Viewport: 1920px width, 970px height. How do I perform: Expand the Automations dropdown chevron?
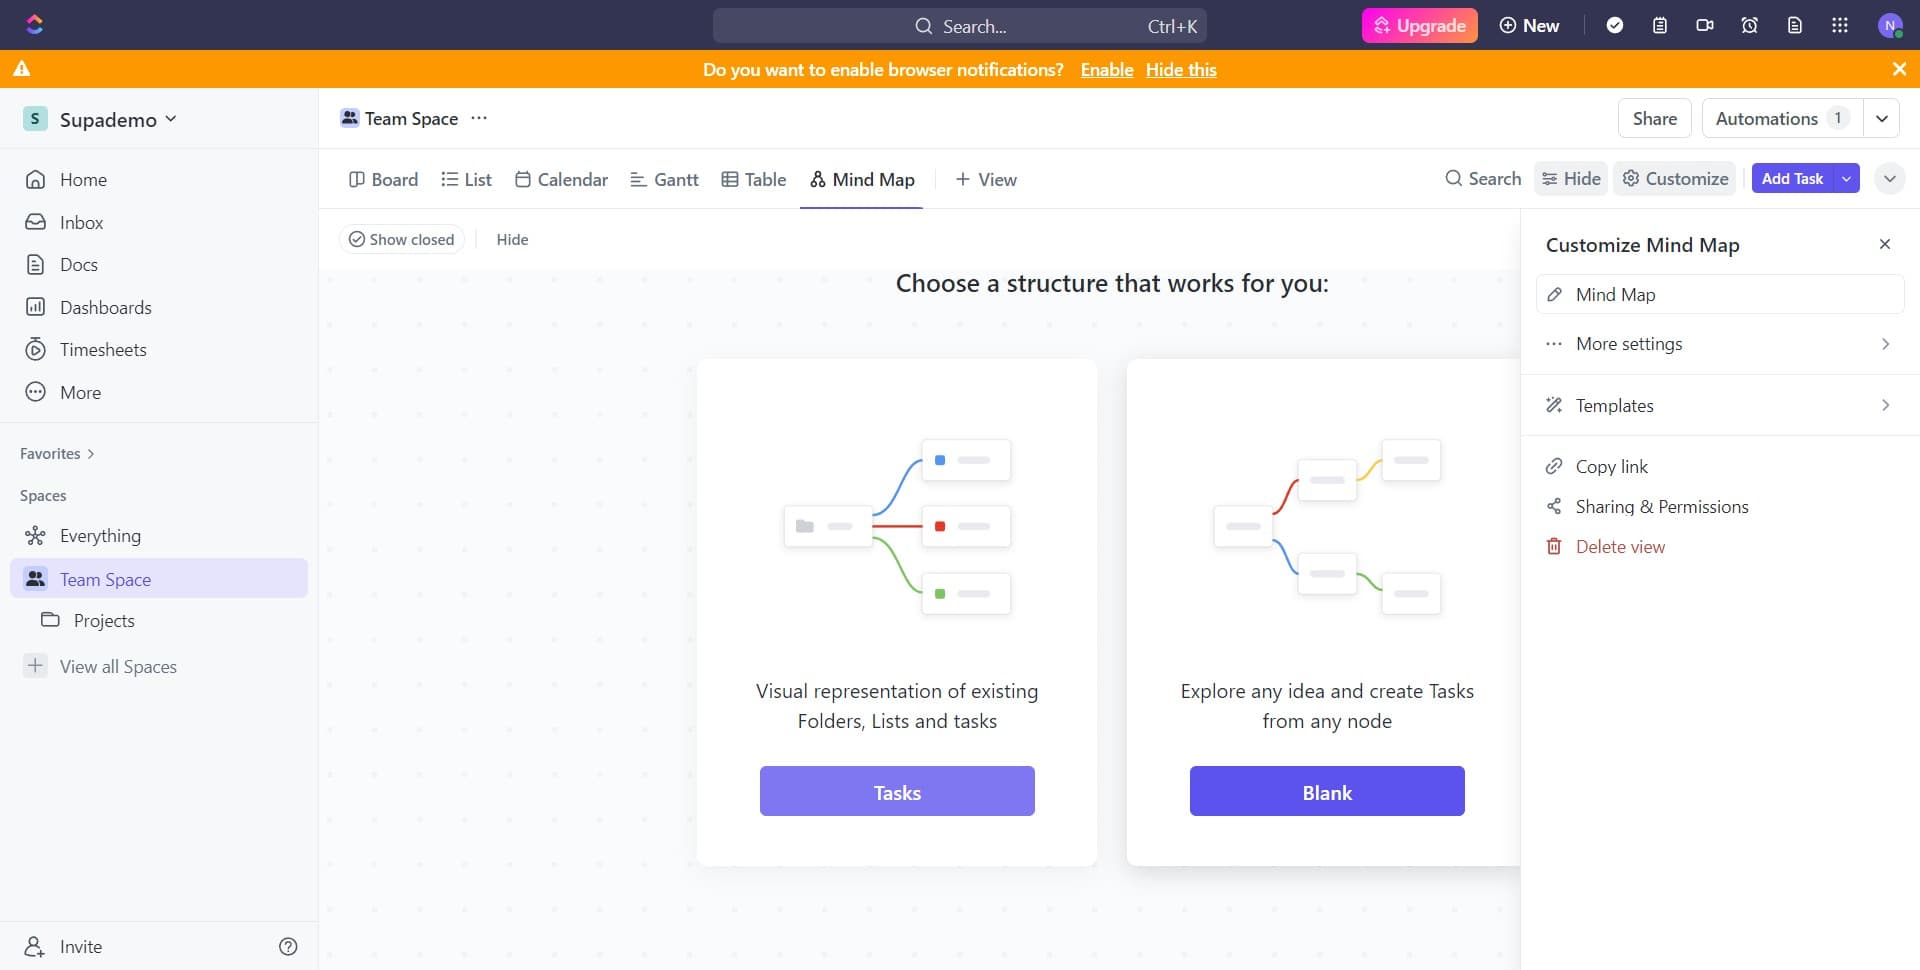[1882, 118]
